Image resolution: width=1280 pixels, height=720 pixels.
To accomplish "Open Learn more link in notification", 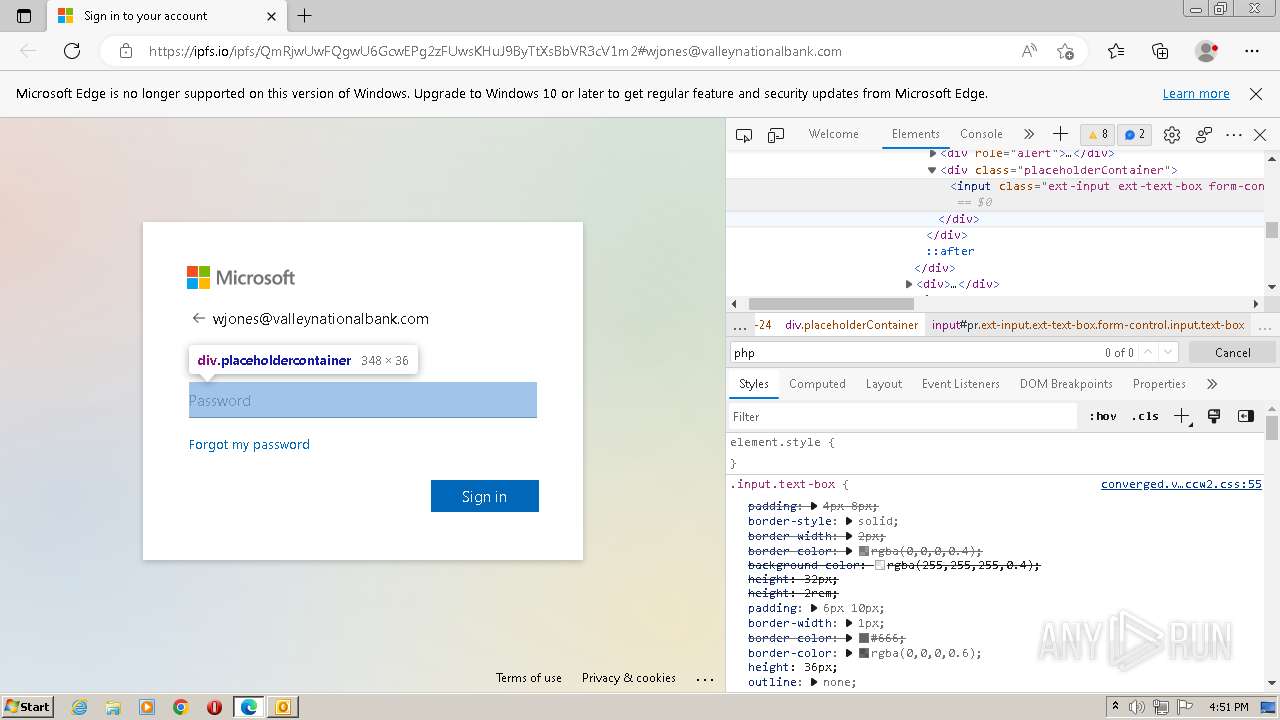I will point(1196,93).
